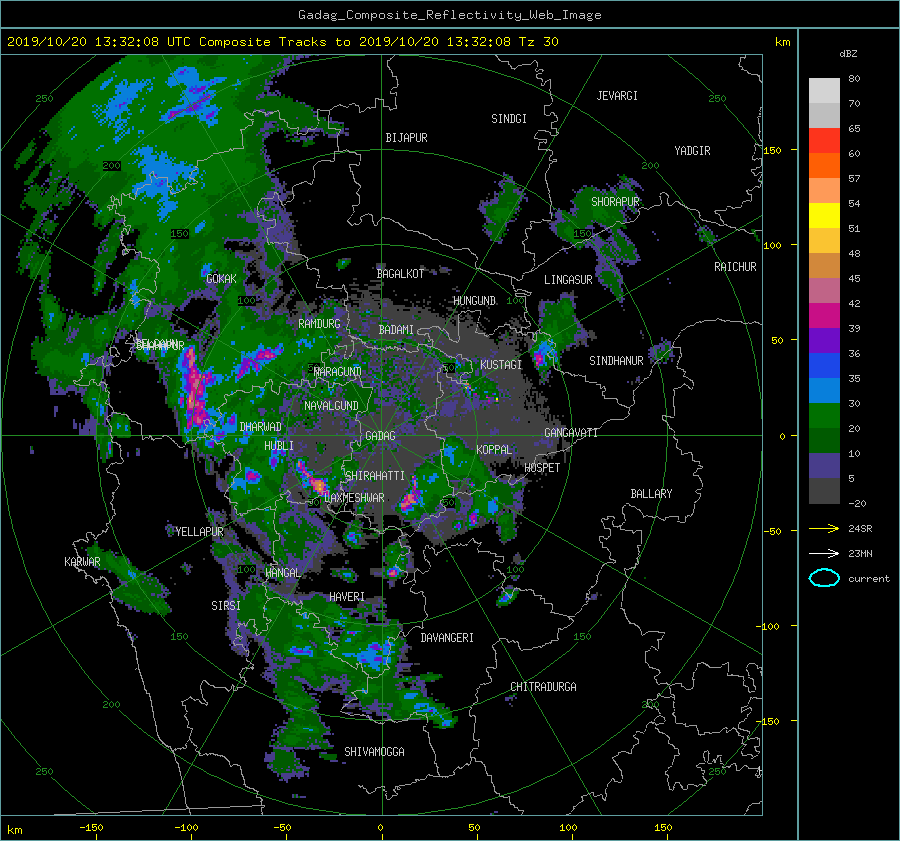This screenshot has width=900, height=841.
Task: Click the HOSPET city label
Action: click(x=542, y=468)
